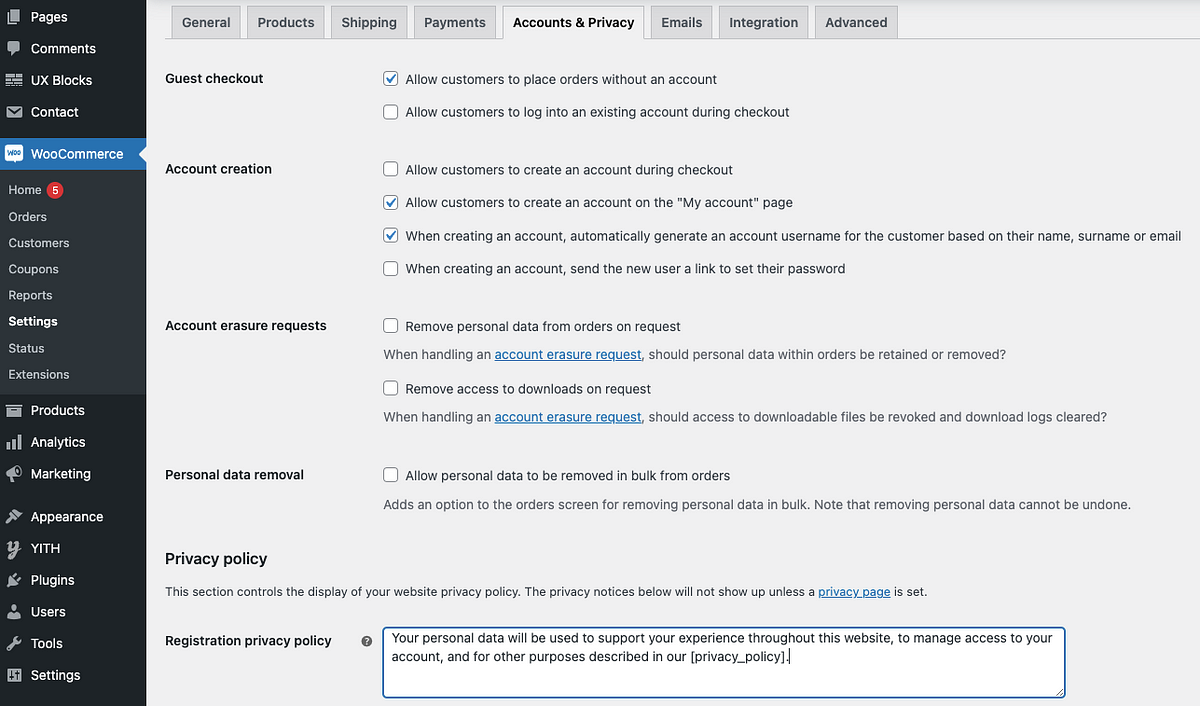1200x706 pixels.
Task: Enable send new user password link checkbox
Action: pos(391,268)
